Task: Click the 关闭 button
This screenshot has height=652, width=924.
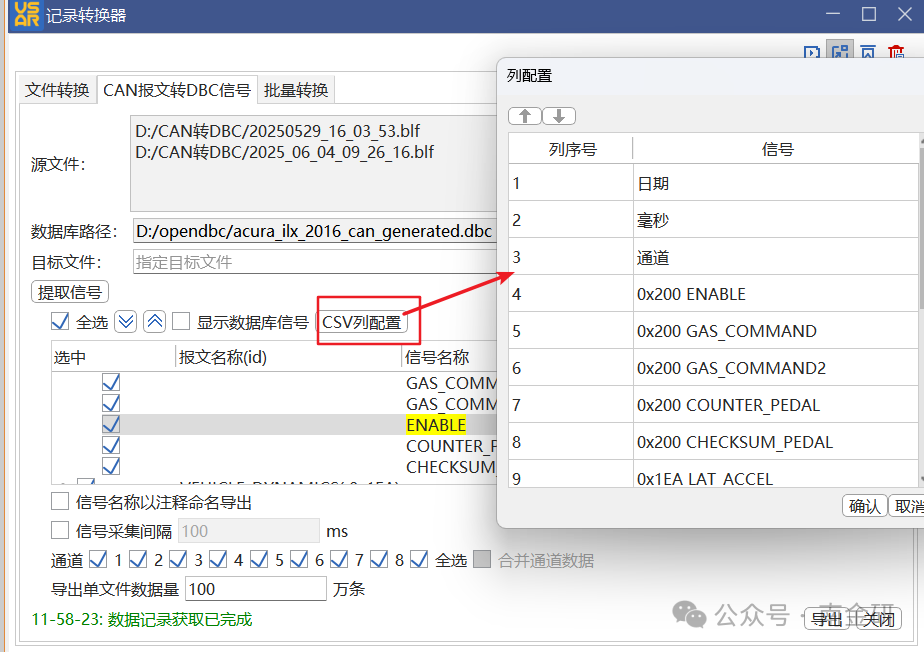Action: tap(879, 619)
